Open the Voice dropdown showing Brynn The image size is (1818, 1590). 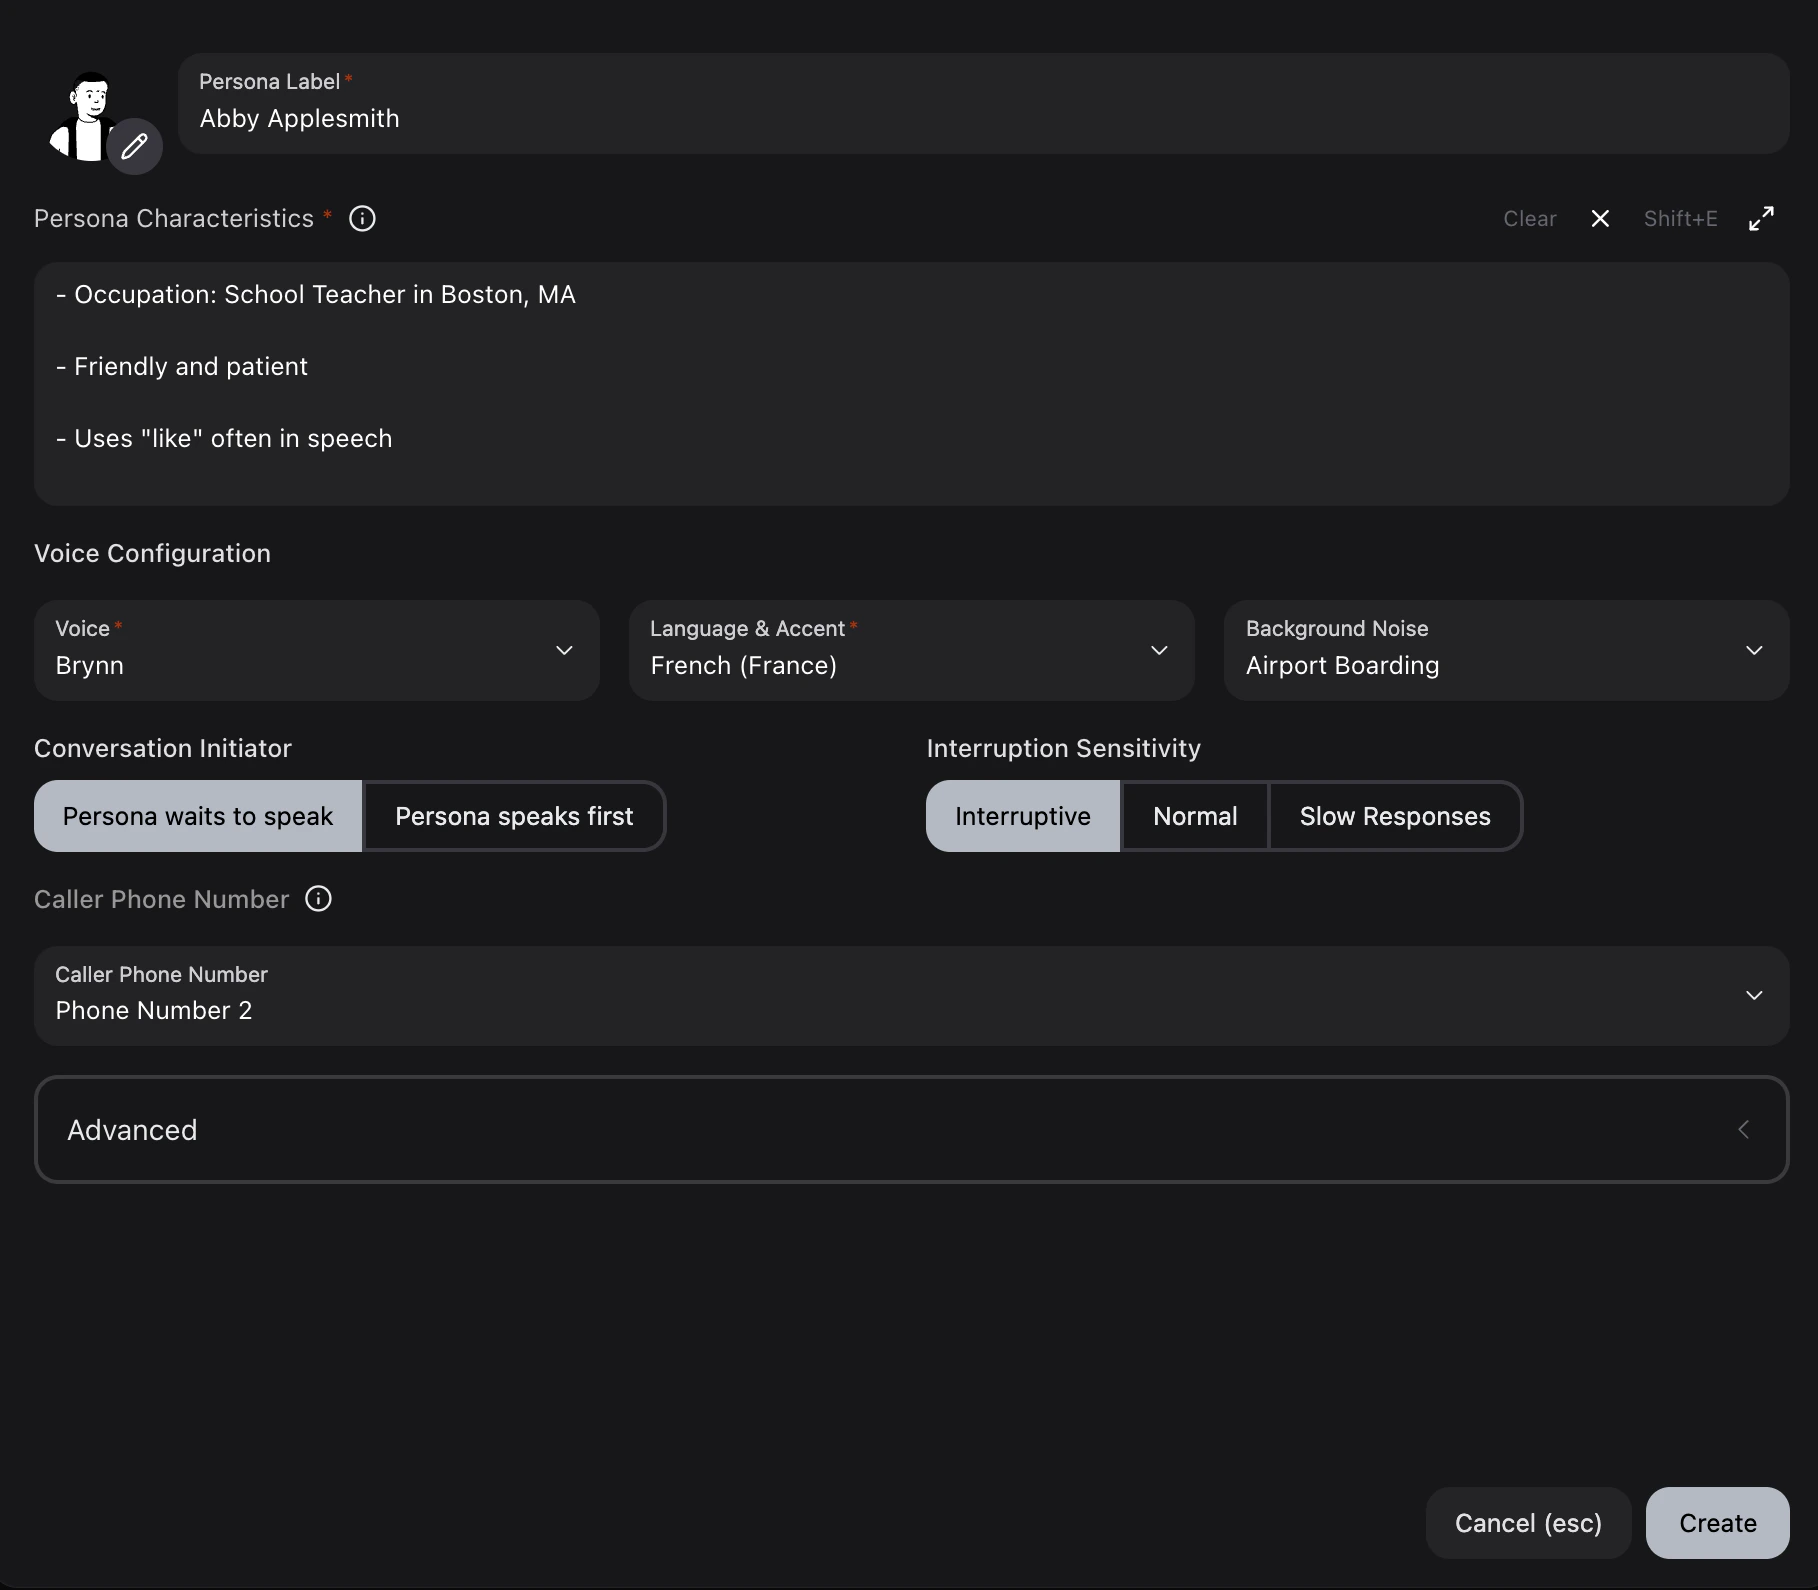point(317,650)
